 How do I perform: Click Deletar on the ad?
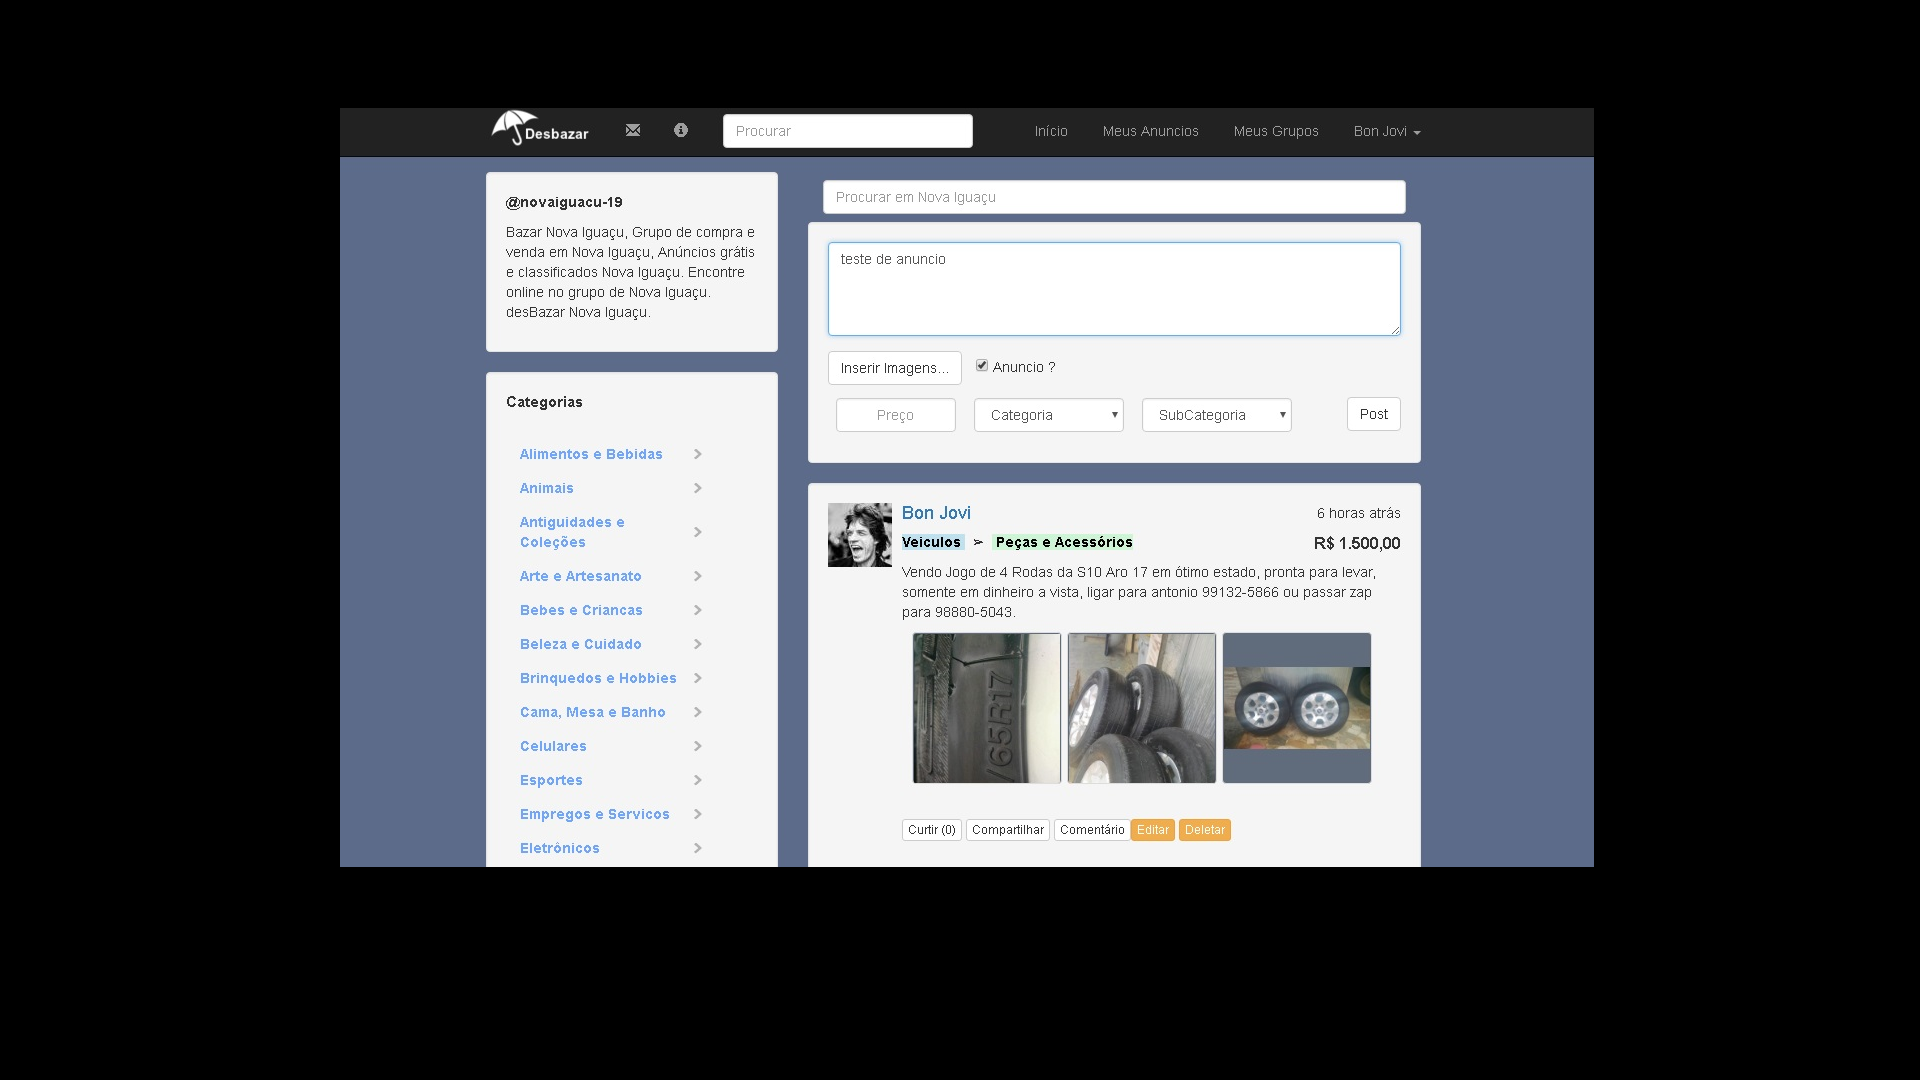(x=1204, y=829)
